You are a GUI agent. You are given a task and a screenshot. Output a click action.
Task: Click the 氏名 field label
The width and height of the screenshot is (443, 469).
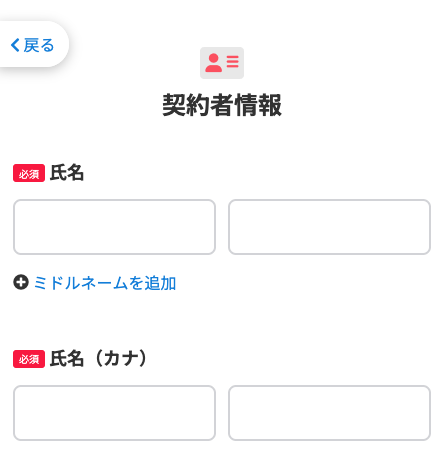(67, 173)
